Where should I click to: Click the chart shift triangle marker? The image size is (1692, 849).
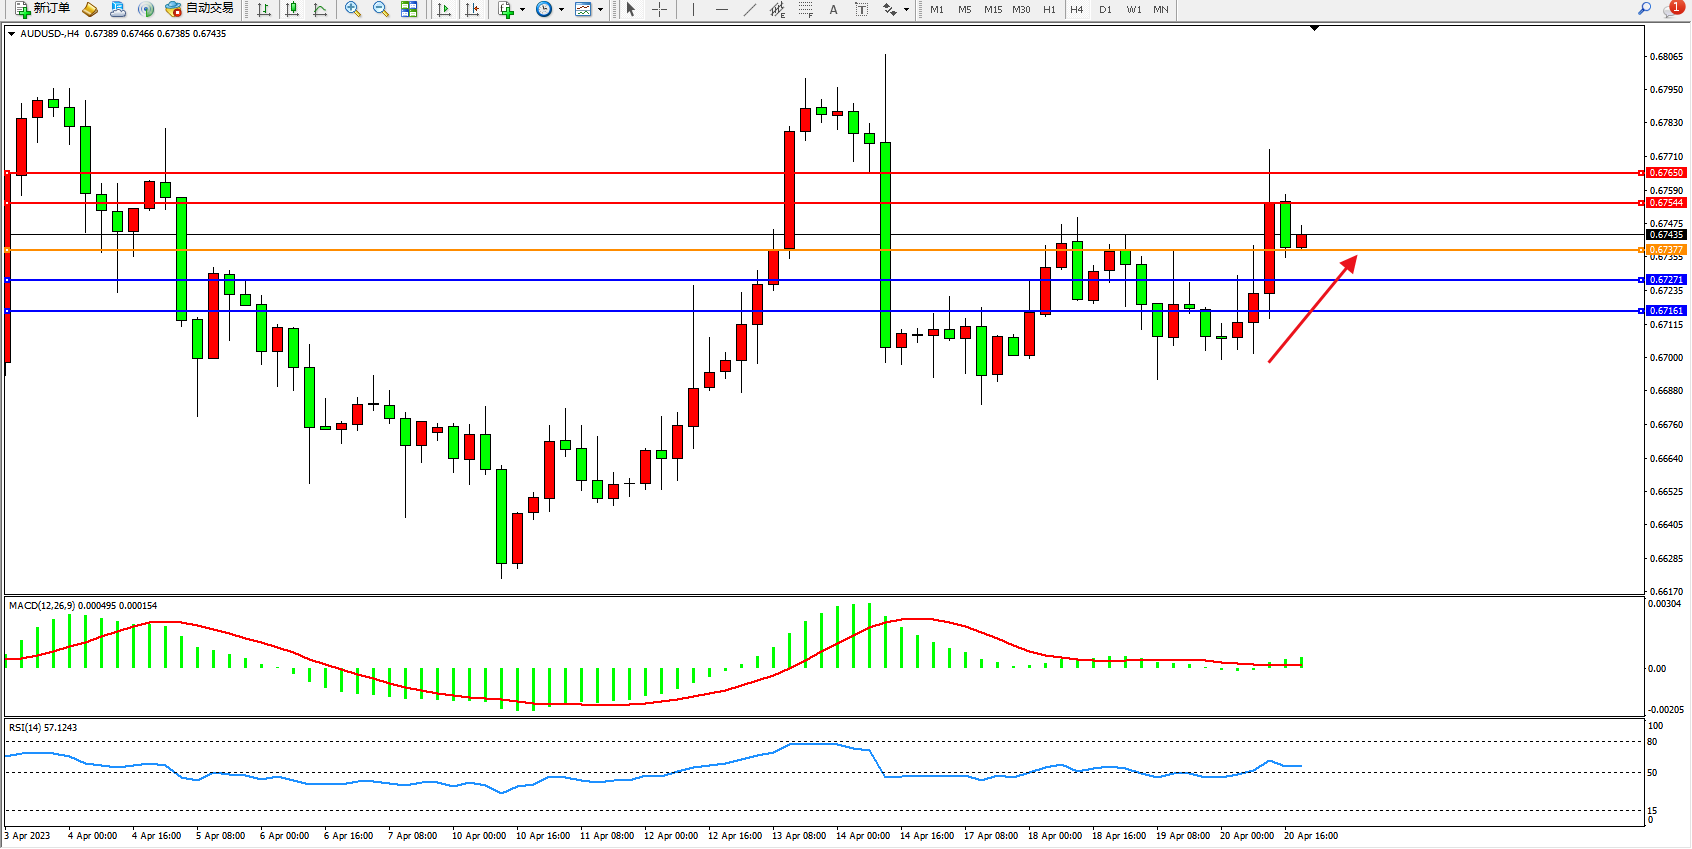click(1314, 29)
